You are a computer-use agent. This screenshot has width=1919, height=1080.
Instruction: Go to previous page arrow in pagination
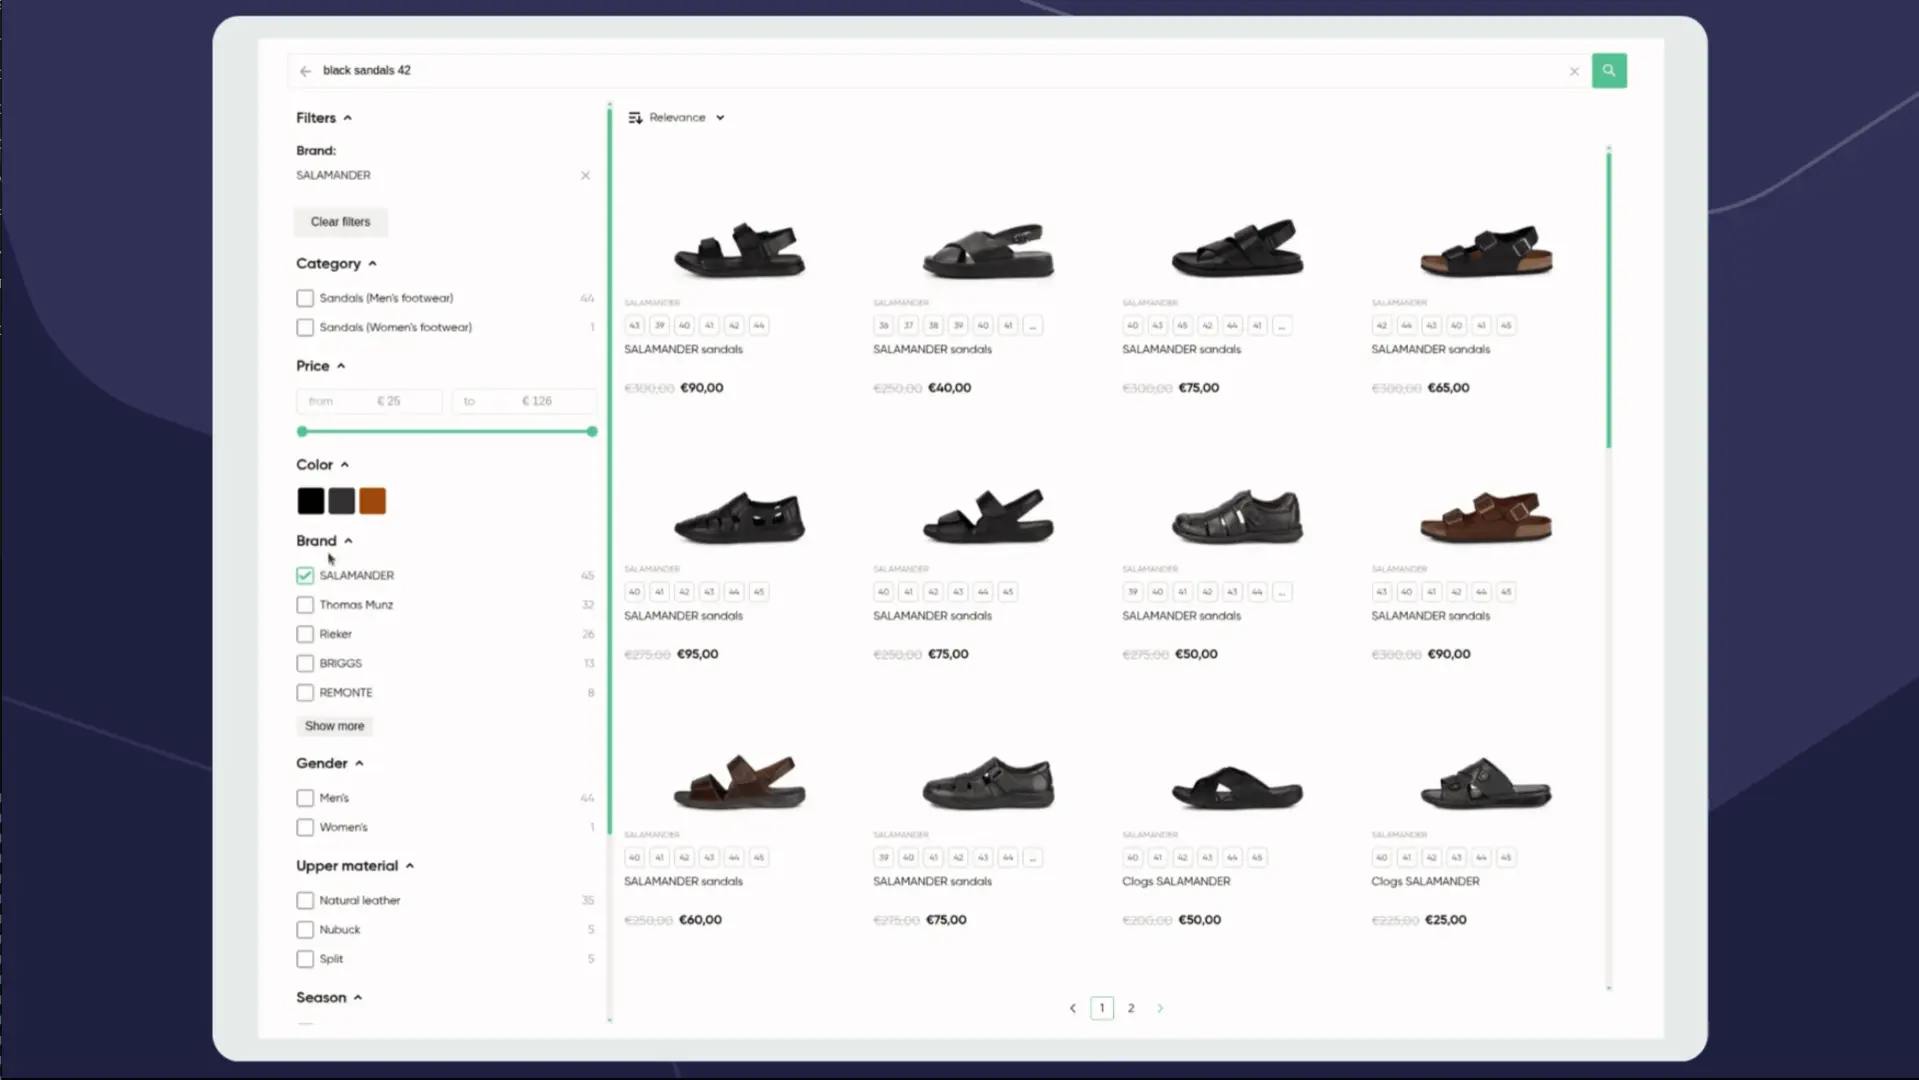pyautogui.click(x=1072, y=1008)
